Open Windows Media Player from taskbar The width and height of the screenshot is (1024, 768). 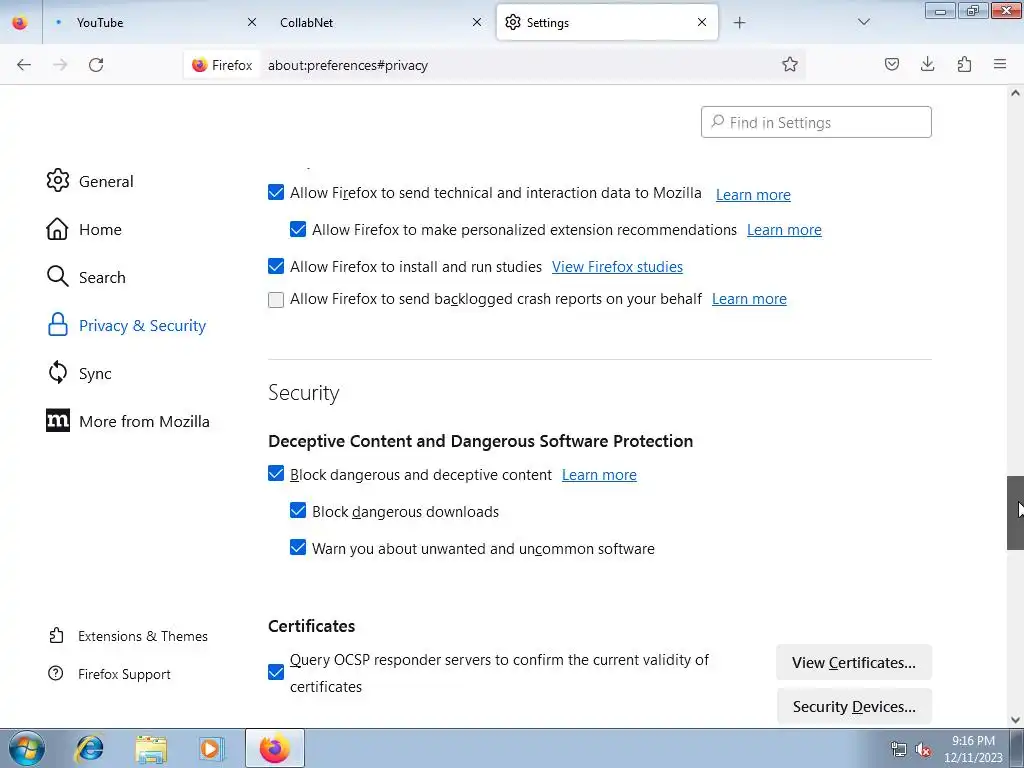(x=211, y=748)
